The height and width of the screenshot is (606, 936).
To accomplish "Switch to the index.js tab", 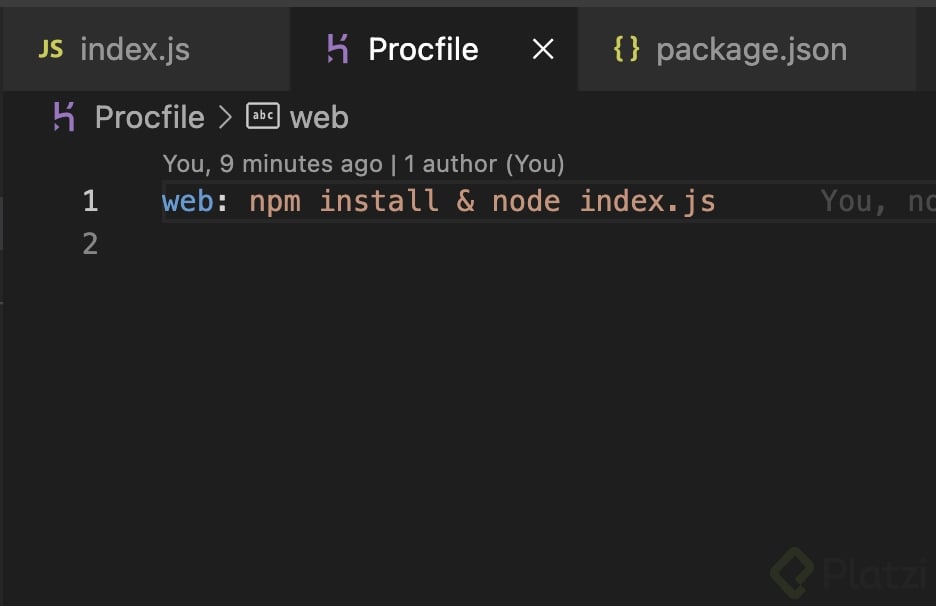I will (146, 49).
